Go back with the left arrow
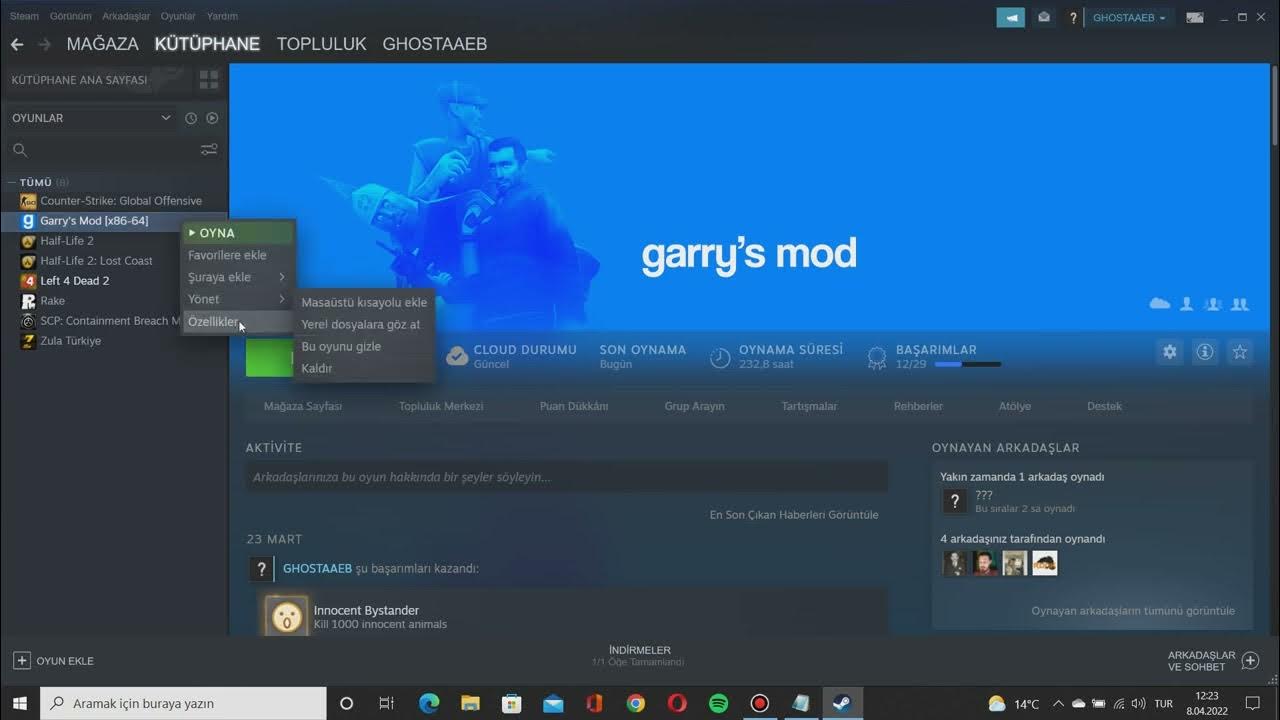Screen dimensions: 1280x720 coord(17,44)
